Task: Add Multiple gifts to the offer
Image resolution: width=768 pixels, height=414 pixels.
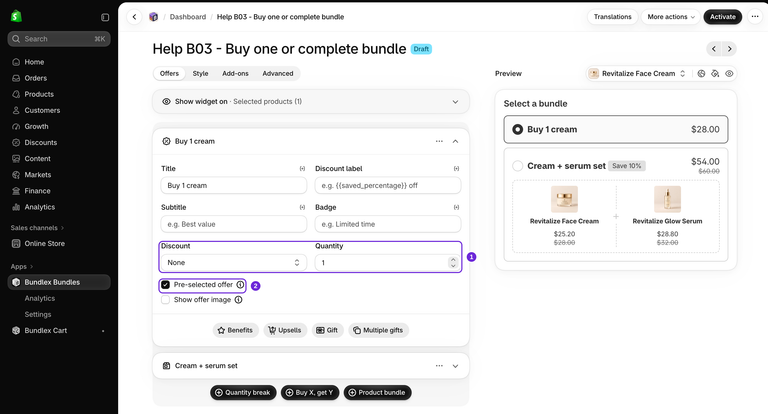Action: click(x=379, y=330)
